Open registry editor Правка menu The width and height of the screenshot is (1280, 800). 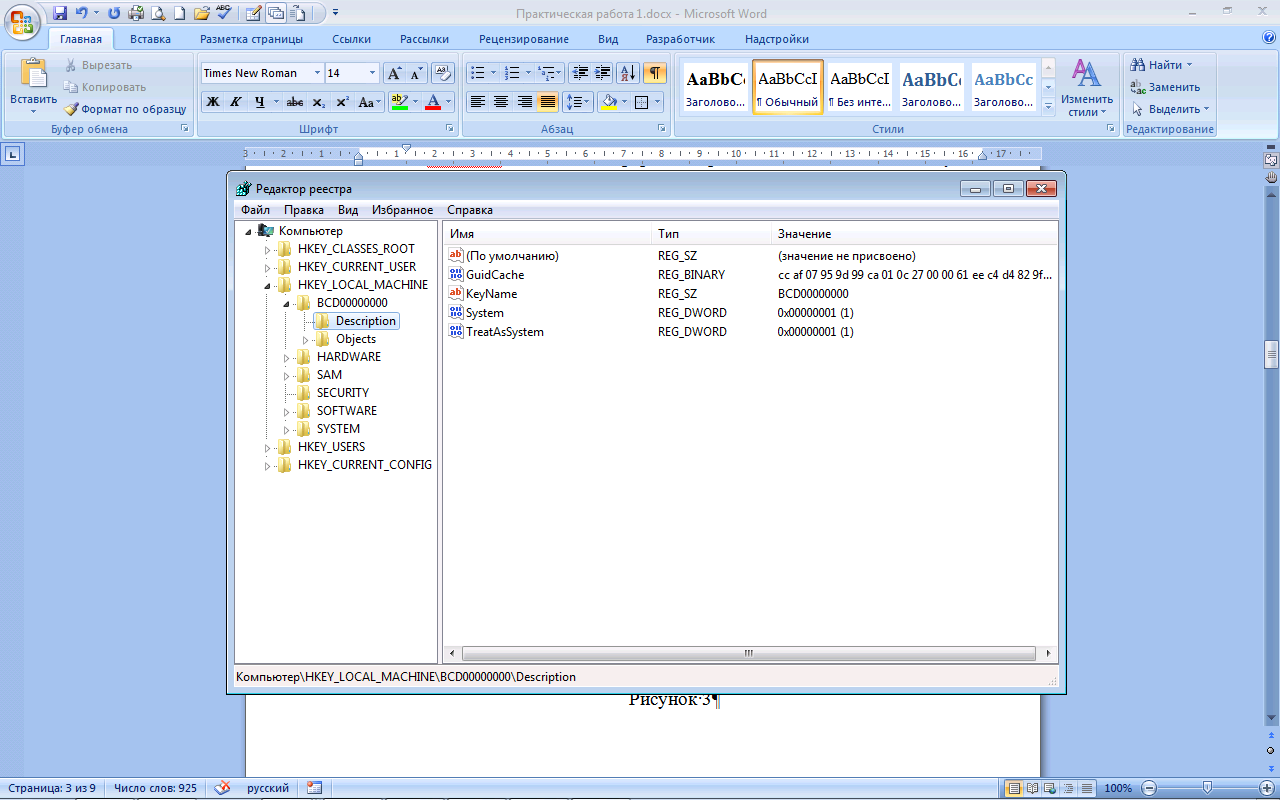coord(304,210)
